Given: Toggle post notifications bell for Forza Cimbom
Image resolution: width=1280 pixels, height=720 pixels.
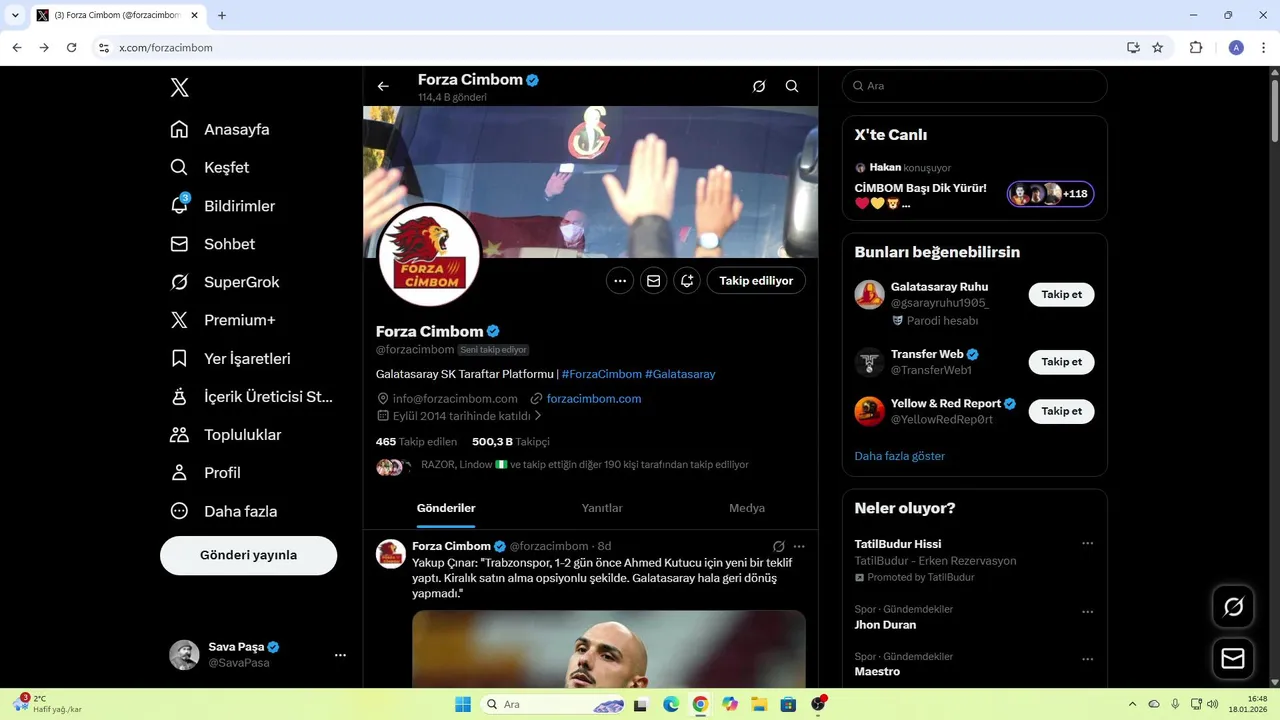Looking at the screenshot, I should coord(687,281).
